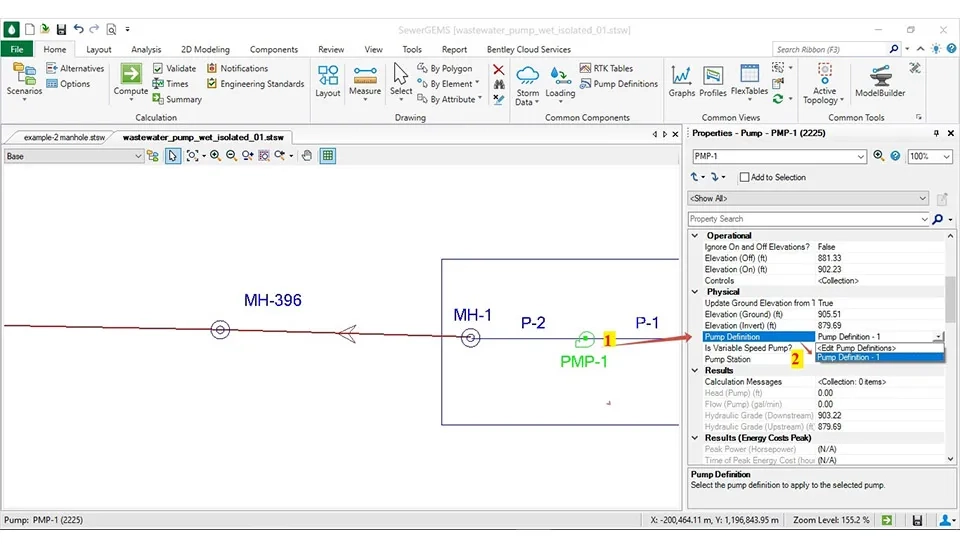Choose <Edit Pump Definitions> in the list
Image resolution: width=960 pixels, height=548 pixels.
[856, 348]
